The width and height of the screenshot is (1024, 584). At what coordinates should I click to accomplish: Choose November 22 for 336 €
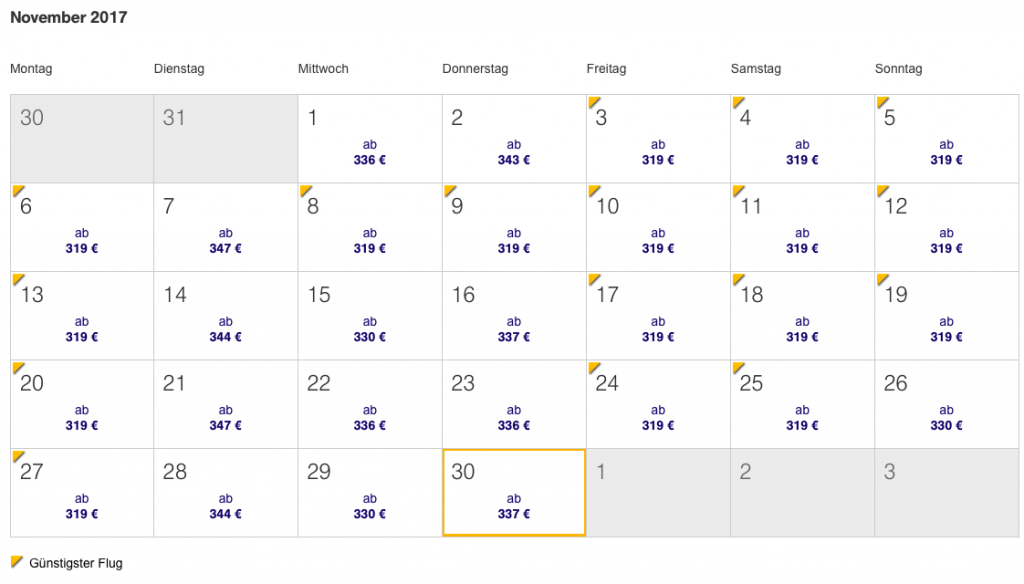pos(369,404)
